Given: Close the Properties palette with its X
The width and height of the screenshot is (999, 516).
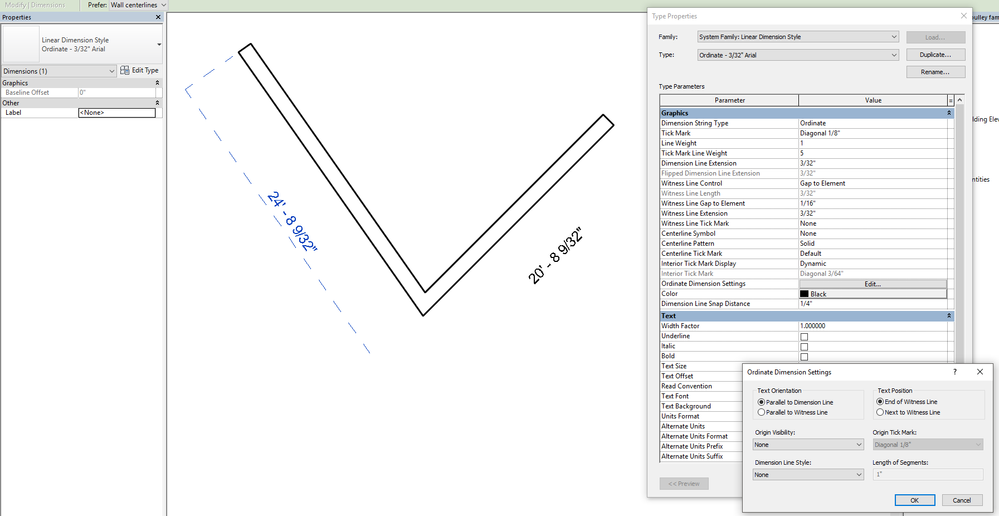Looking at the screenshot, I should [x=159, y=17].
